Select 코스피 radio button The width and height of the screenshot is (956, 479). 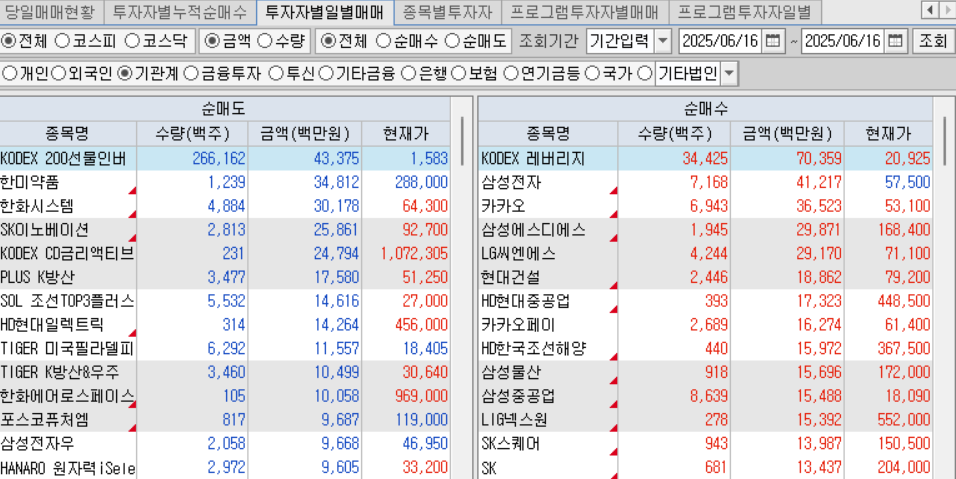click(x=62, y=41)
